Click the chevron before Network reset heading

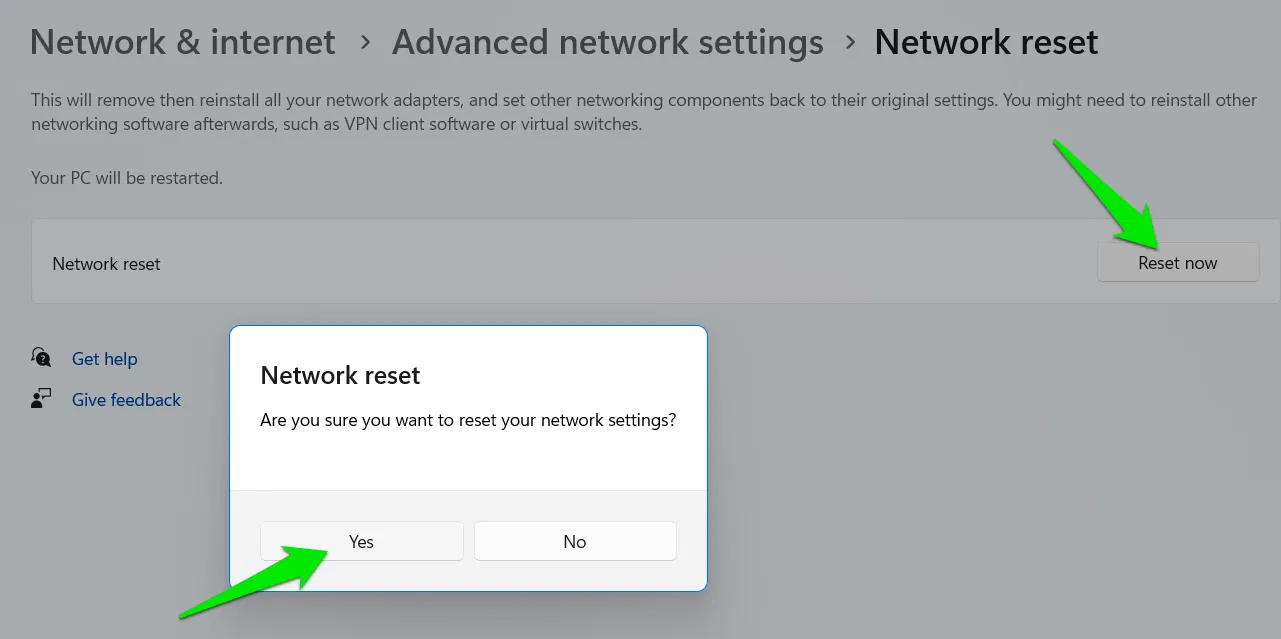[x=850, y=43]
